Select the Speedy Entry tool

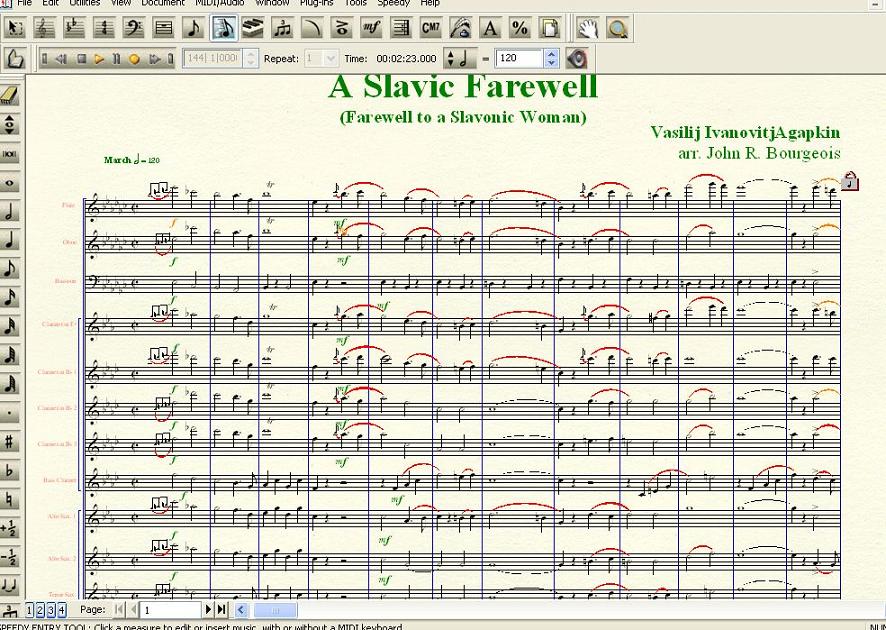tap(224, 28)
